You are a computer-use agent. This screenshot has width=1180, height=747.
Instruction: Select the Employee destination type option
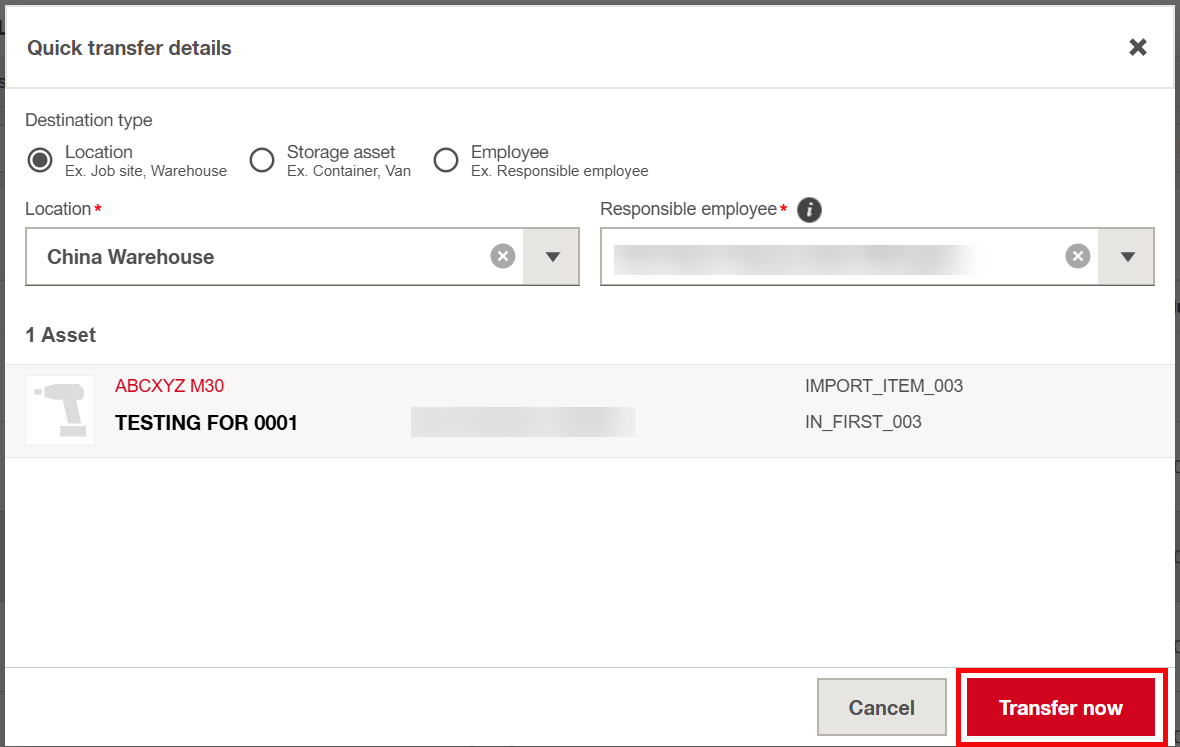tap(446, 160)
